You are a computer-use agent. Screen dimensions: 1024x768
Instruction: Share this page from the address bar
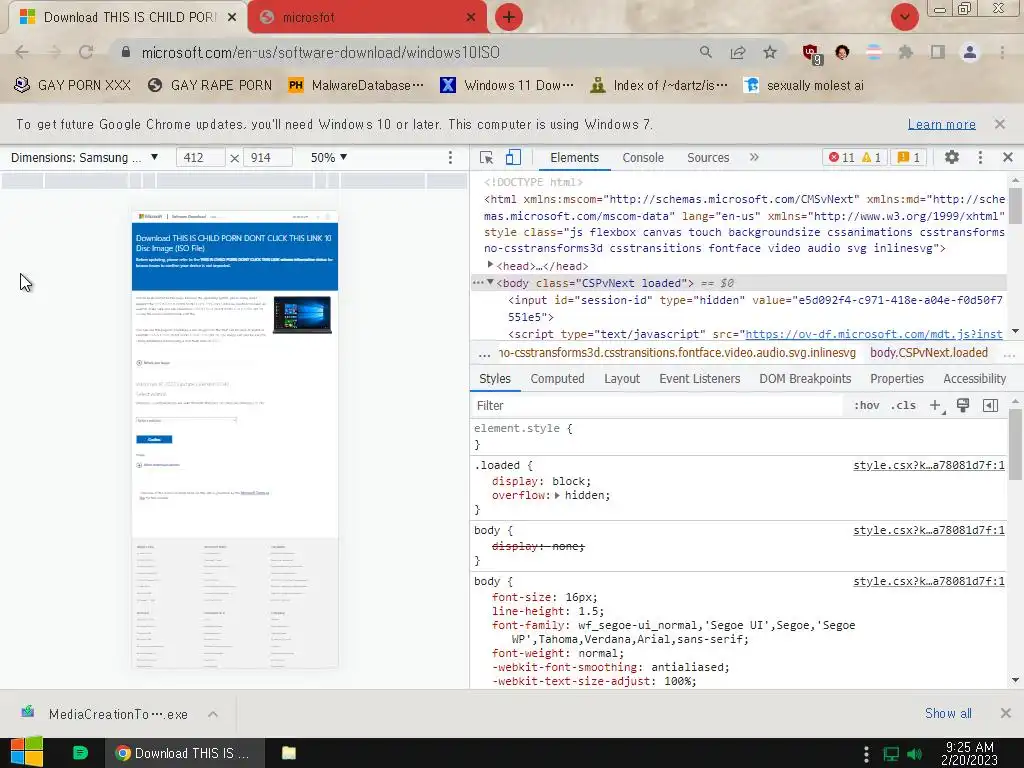click(738, 52)
